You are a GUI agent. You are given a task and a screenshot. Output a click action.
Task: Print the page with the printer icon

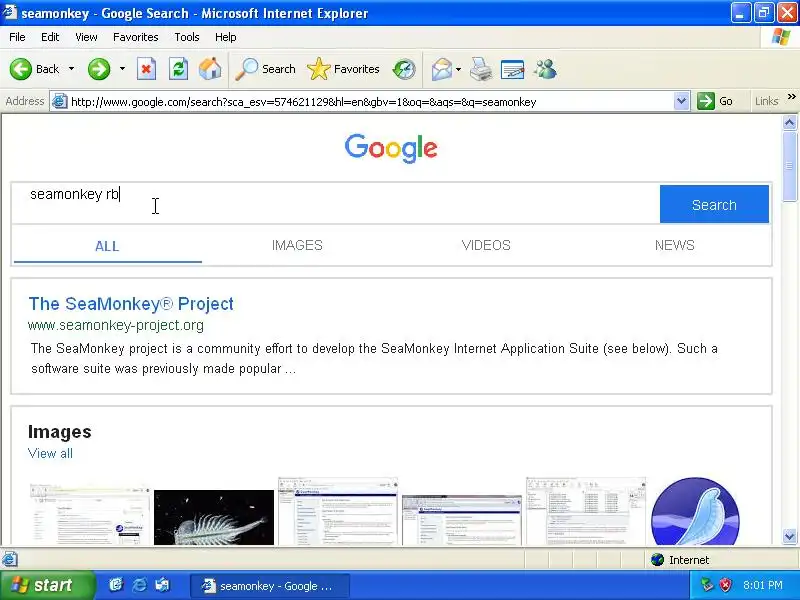(x=481, y=69)
